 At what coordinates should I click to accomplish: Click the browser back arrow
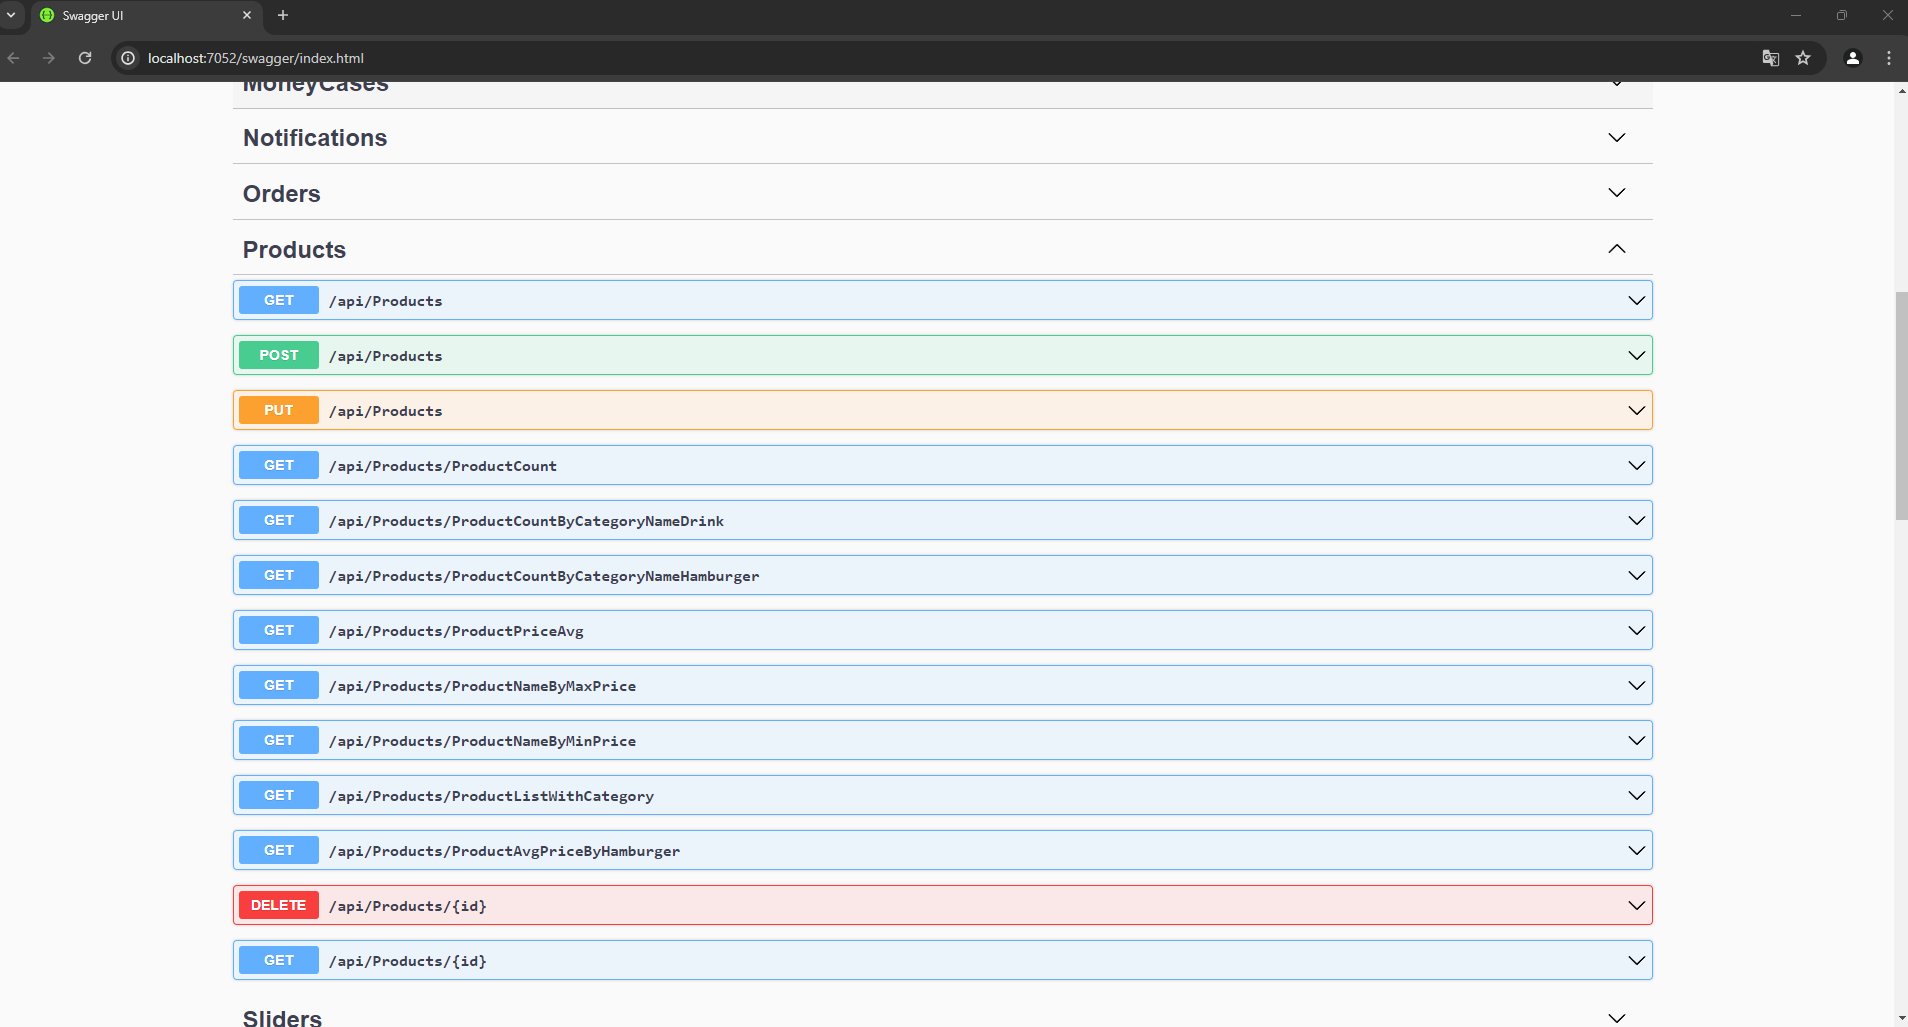click(x=14, y=58)
